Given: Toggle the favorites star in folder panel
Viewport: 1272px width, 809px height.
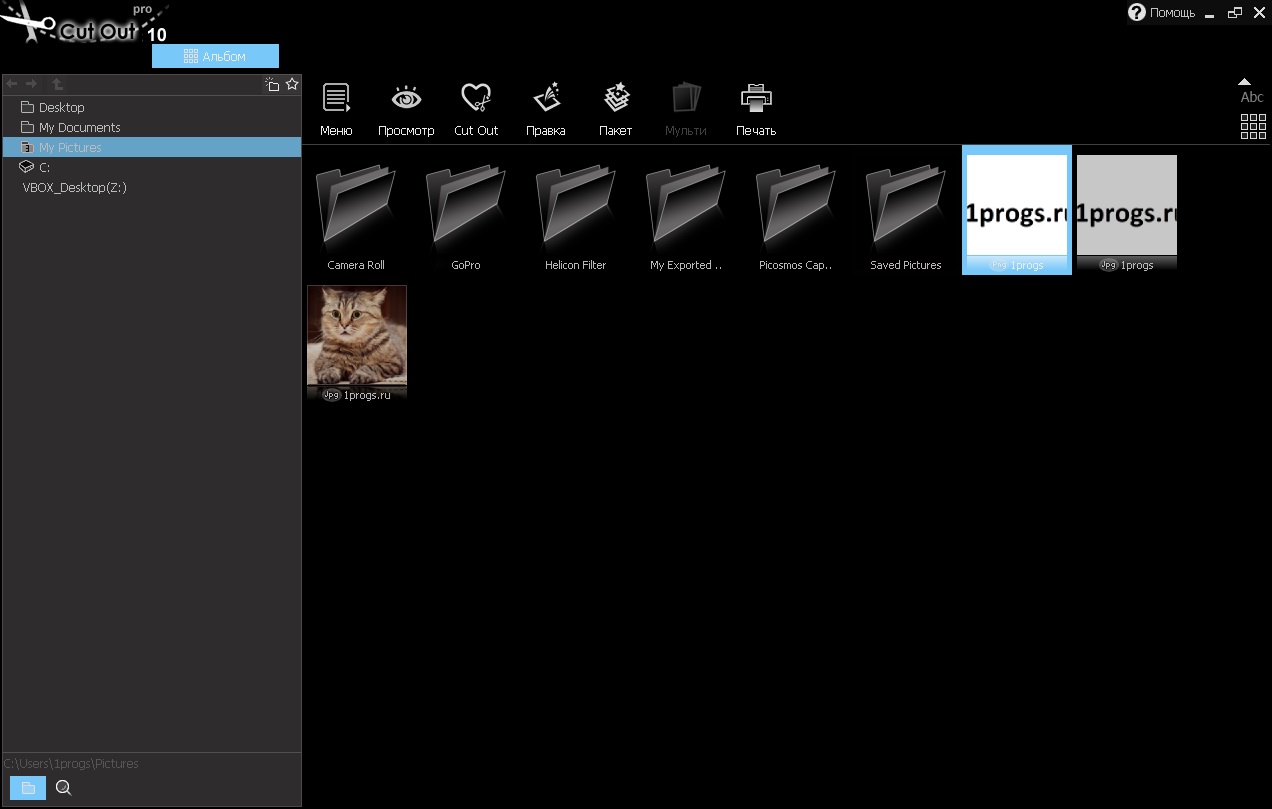Looking at the screenshot, I should tap(292, 84).
